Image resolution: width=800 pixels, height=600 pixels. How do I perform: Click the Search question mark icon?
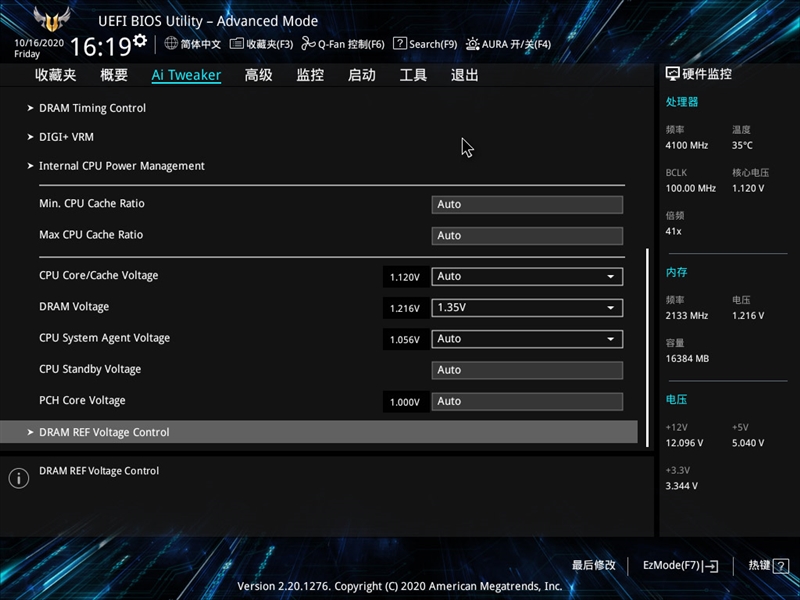(x=399, y=43)
